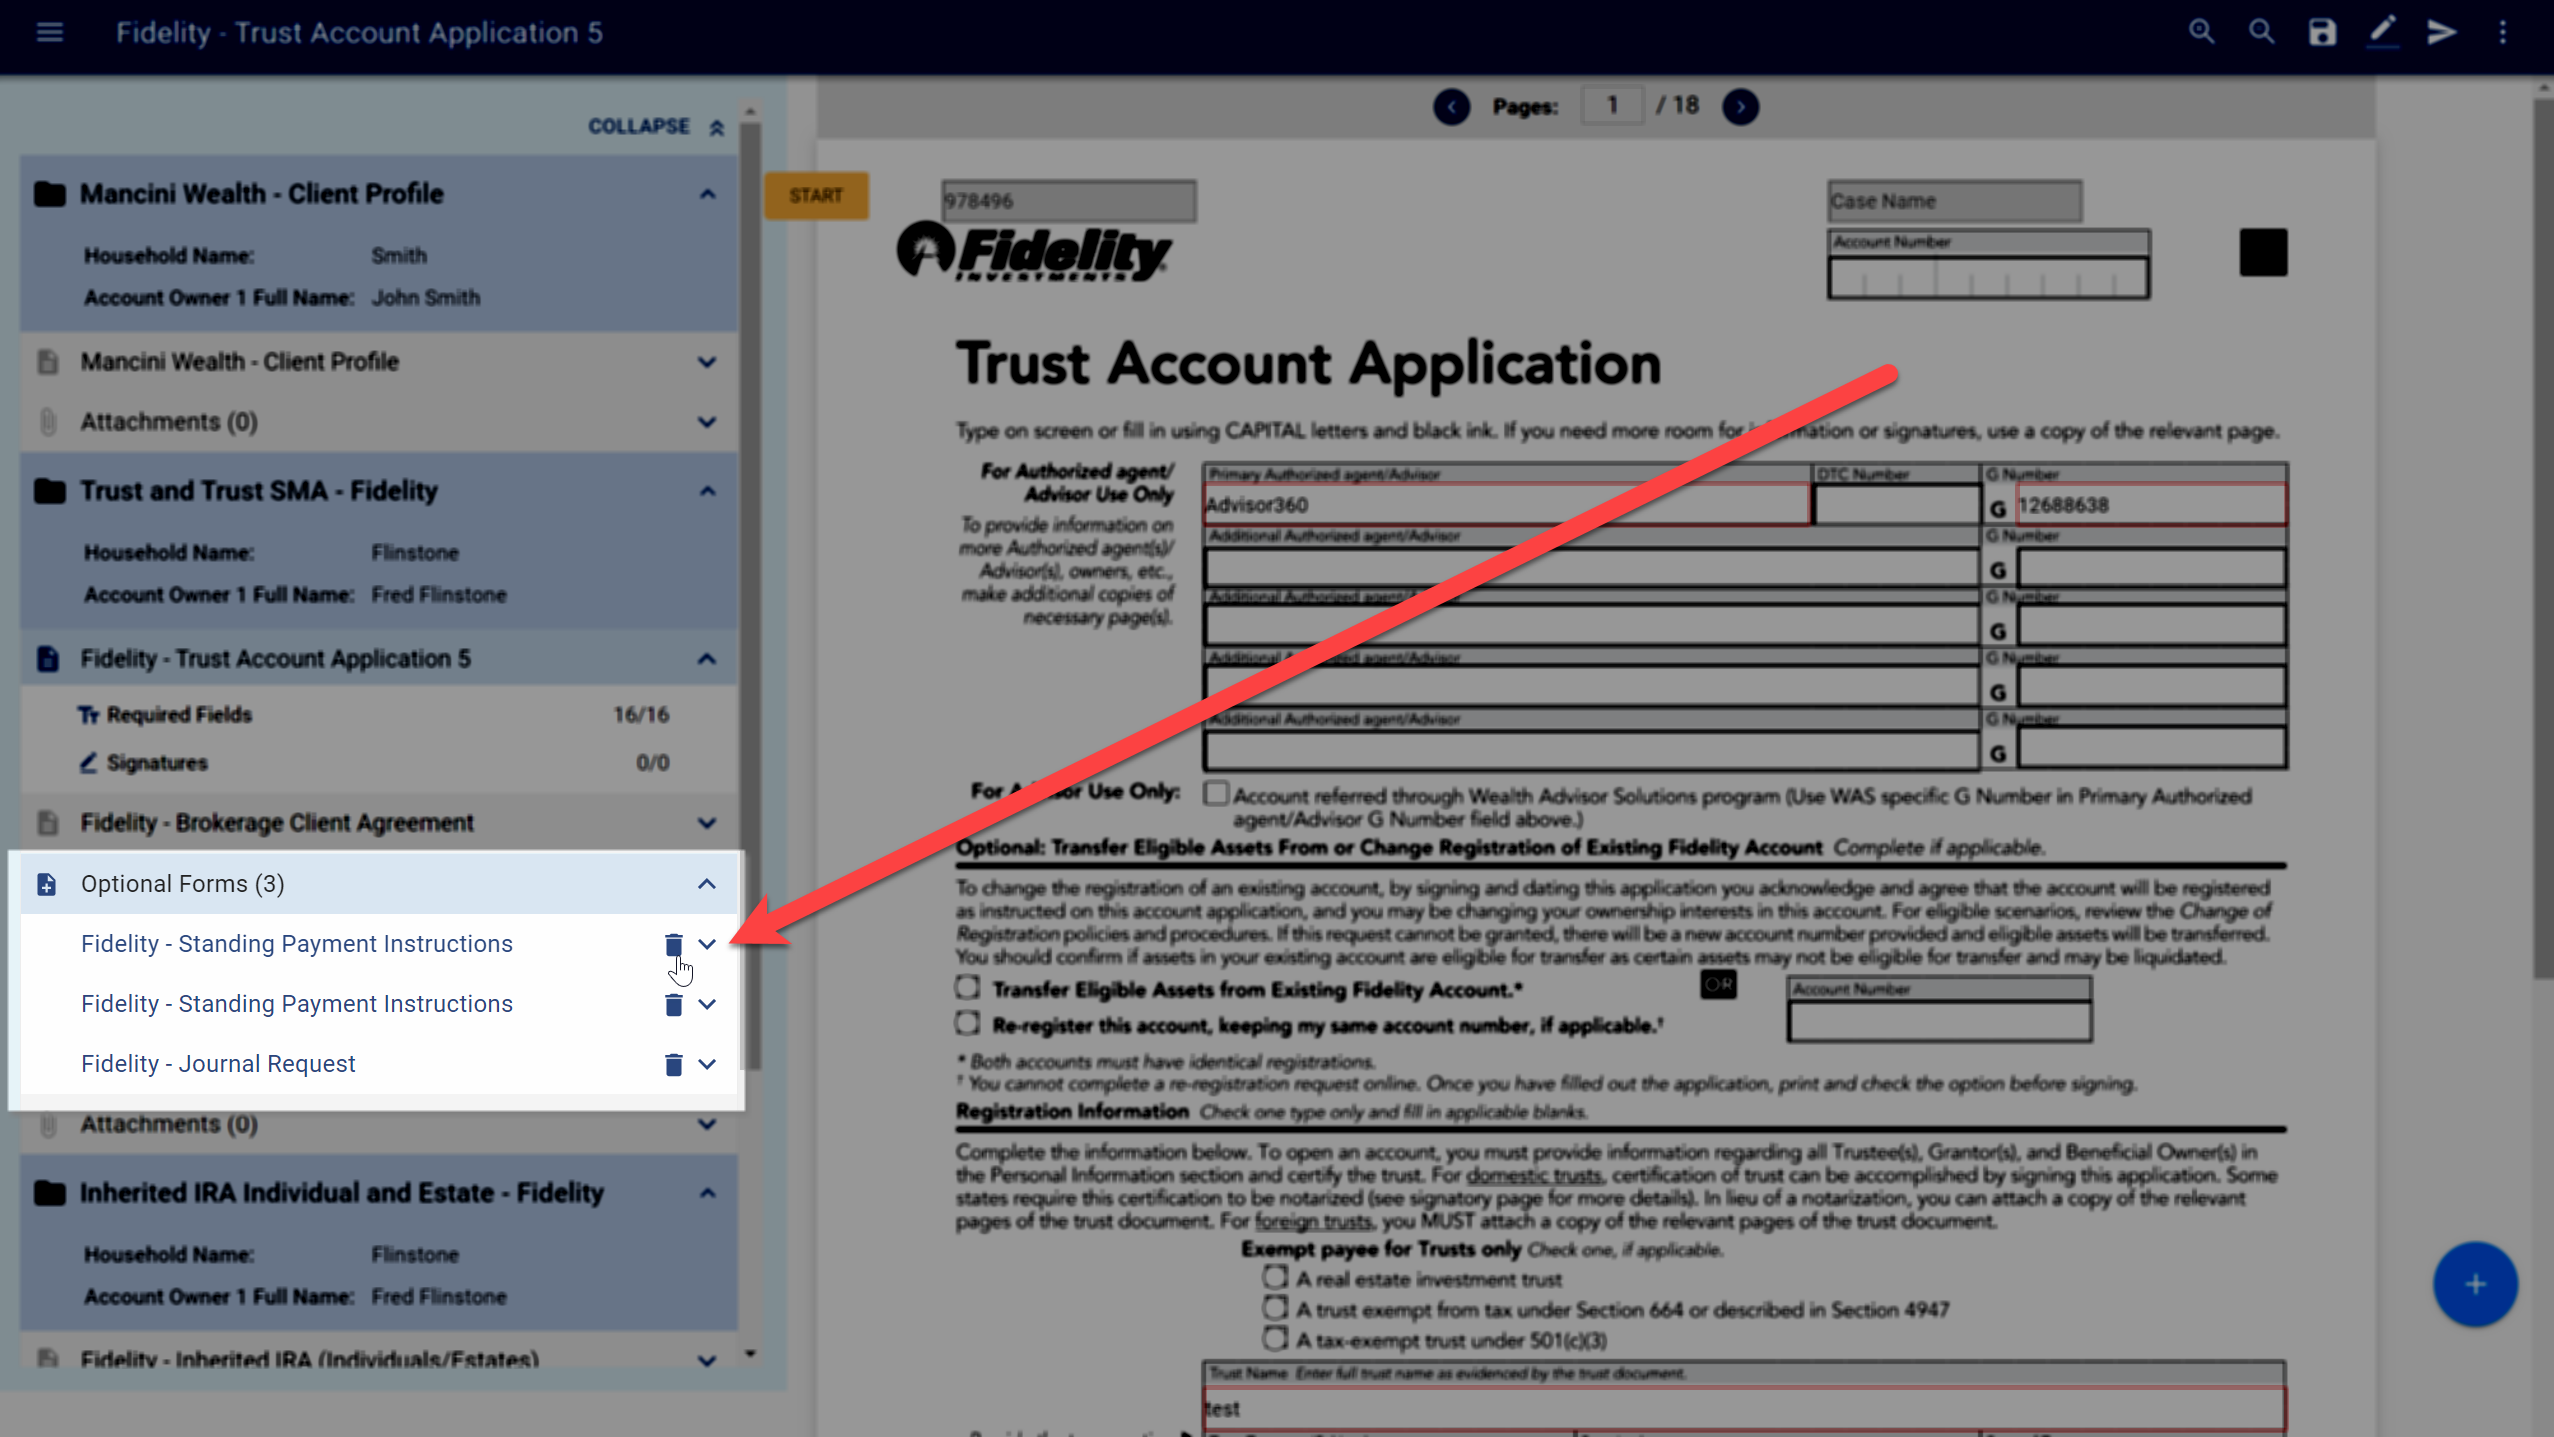Click the Tr icon beside Required Fields
This screenshot has width=2554, height=1437.
88,715
